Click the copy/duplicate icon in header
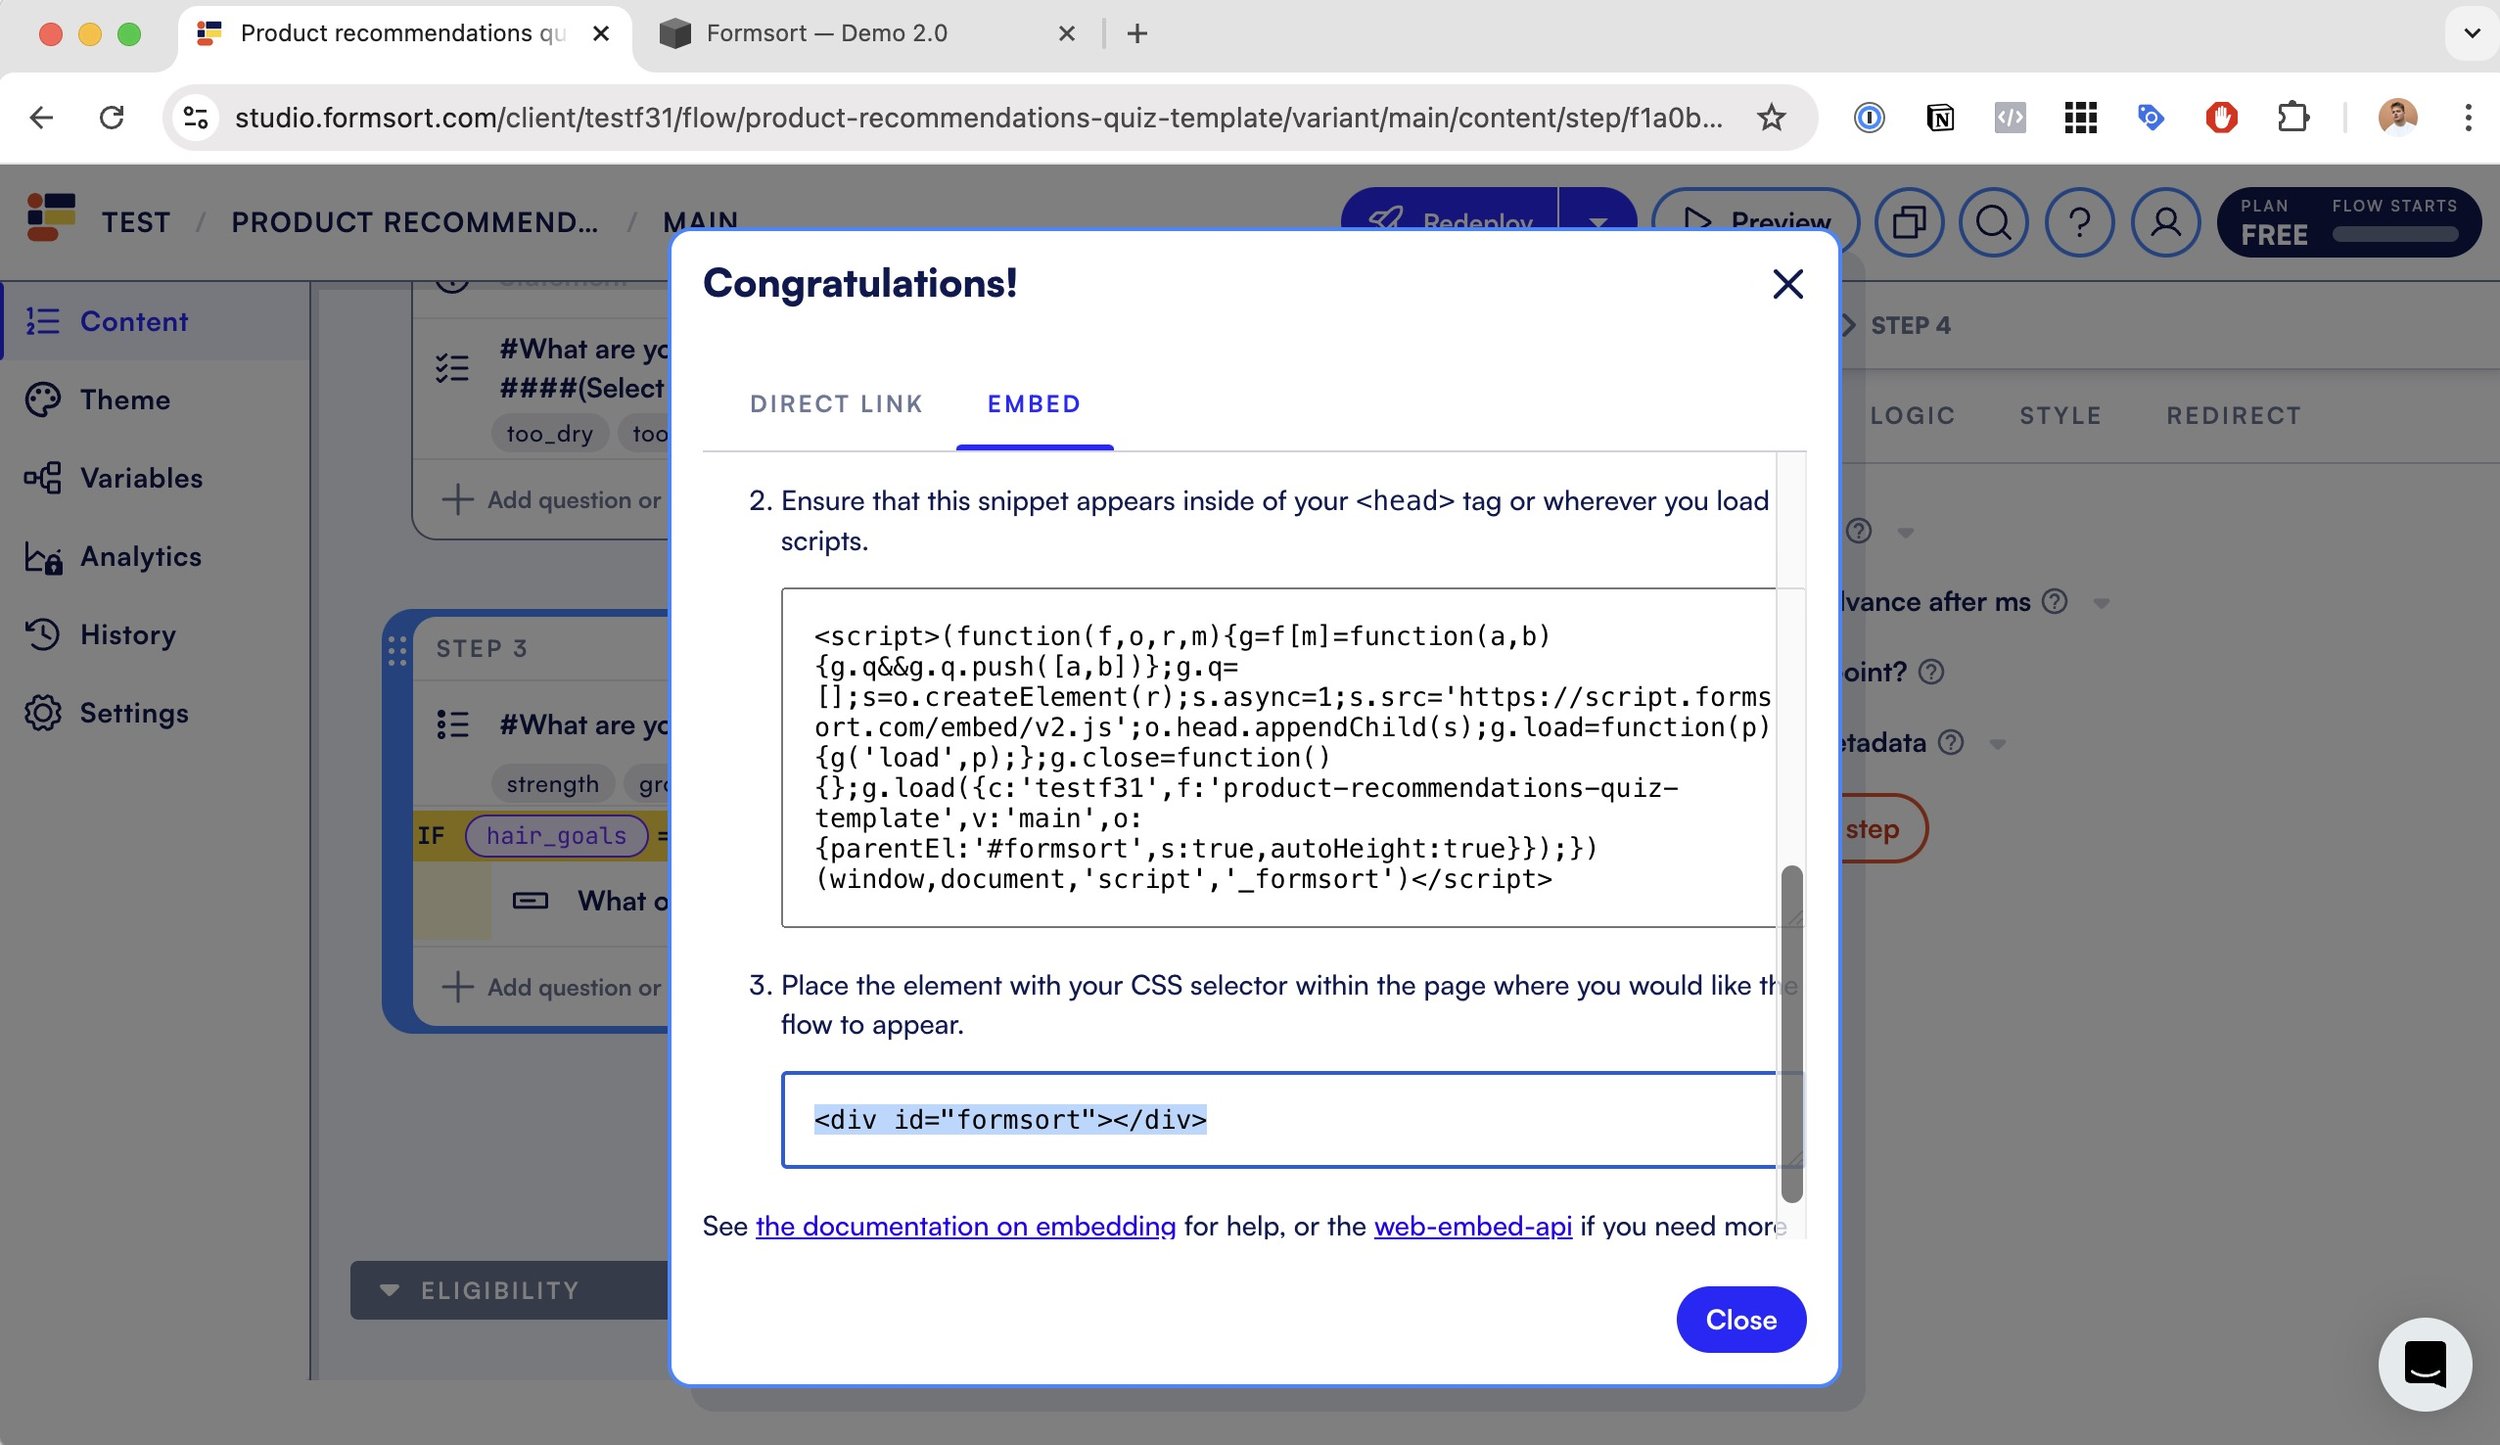 [x=1909, y=221]
